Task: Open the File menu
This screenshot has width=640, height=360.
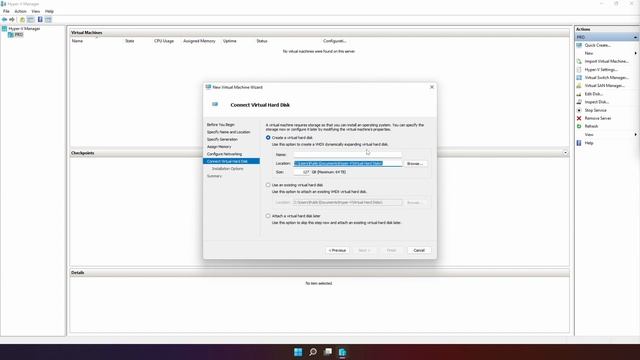Action: tap(6, 11)
